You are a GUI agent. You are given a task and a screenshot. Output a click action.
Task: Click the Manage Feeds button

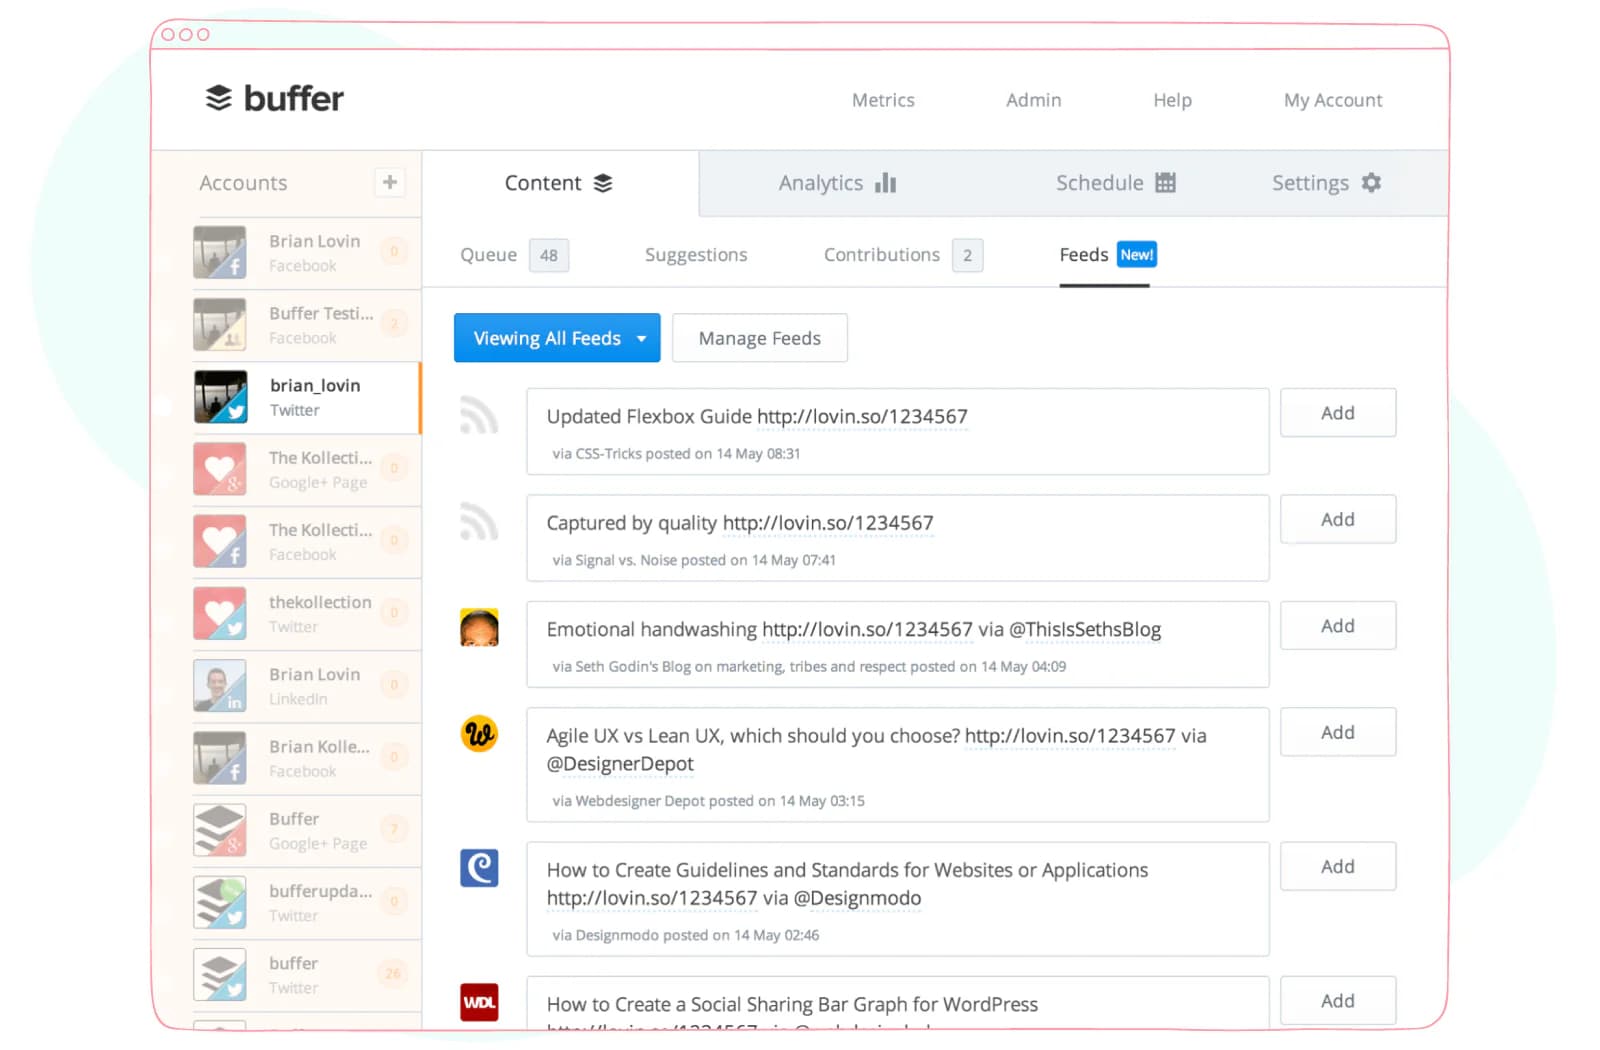pyautogui.click(x=760, y=338)
